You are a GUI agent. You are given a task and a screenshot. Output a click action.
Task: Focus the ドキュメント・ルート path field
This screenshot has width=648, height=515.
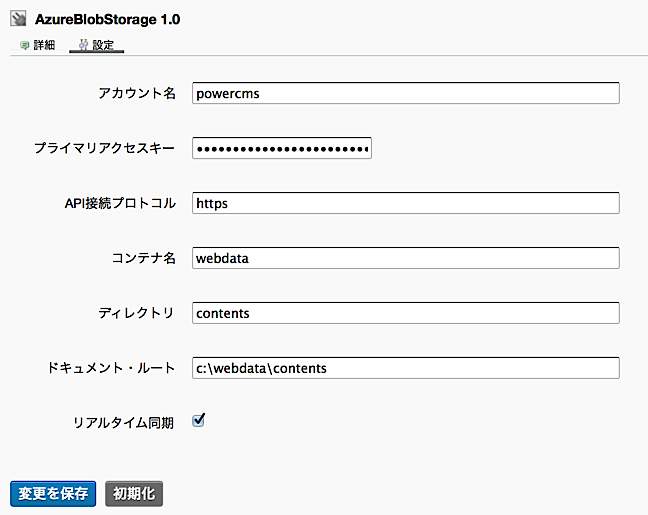tap(405, 368)
